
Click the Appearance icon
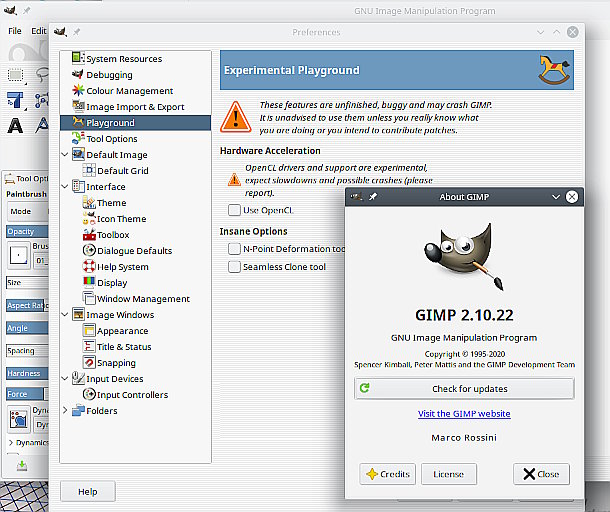(89, 330)
